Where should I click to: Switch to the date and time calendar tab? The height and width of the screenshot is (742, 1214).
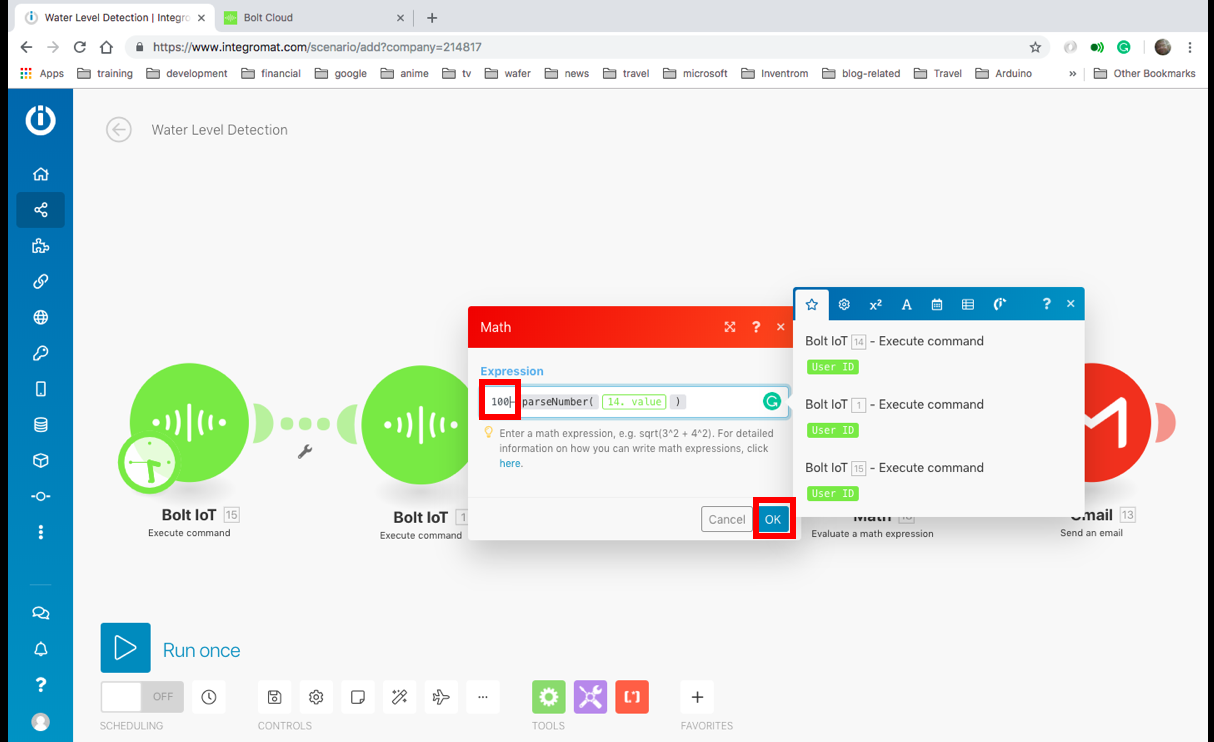pyautogui.click(x=937, y=304)
